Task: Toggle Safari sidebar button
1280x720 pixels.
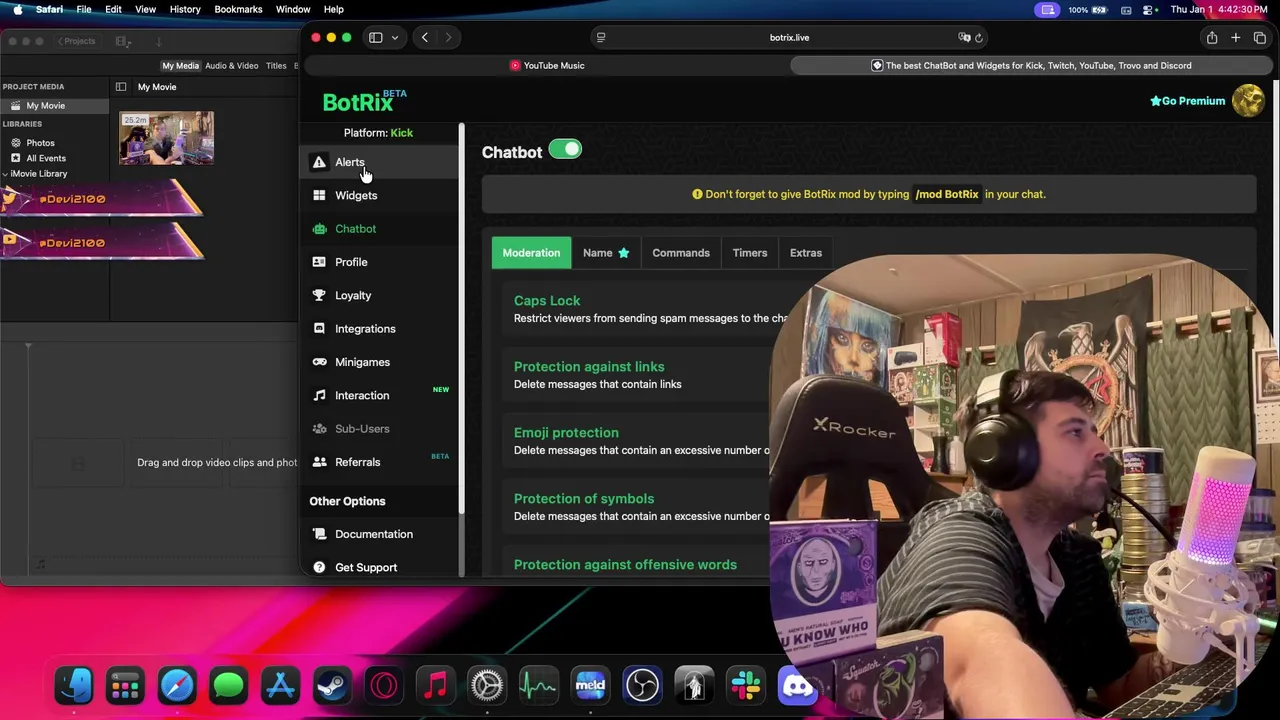Action: coord(376,38)
